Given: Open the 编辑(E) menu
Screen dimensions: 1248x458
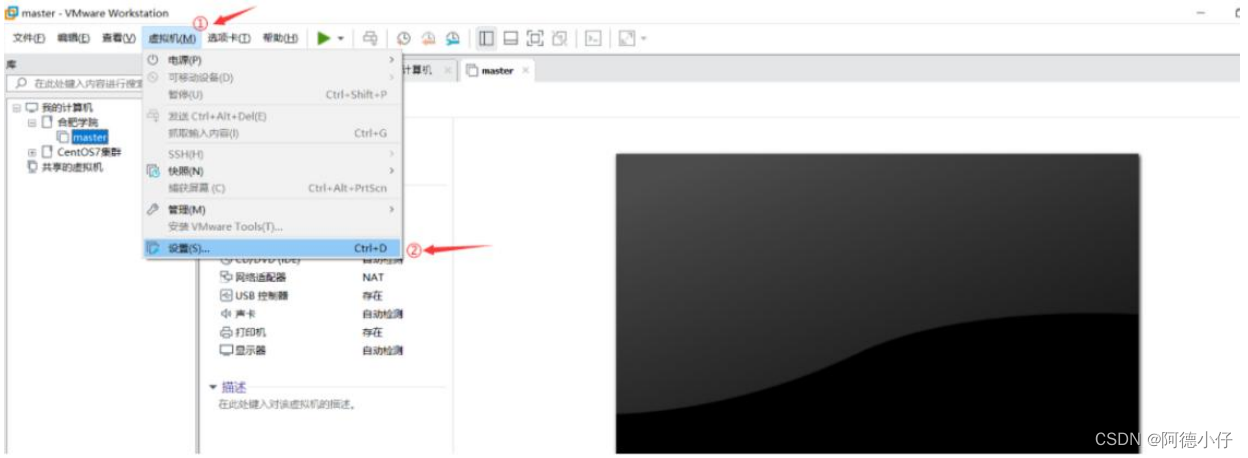Looking at the screenshot, I should tap(73, 38).
